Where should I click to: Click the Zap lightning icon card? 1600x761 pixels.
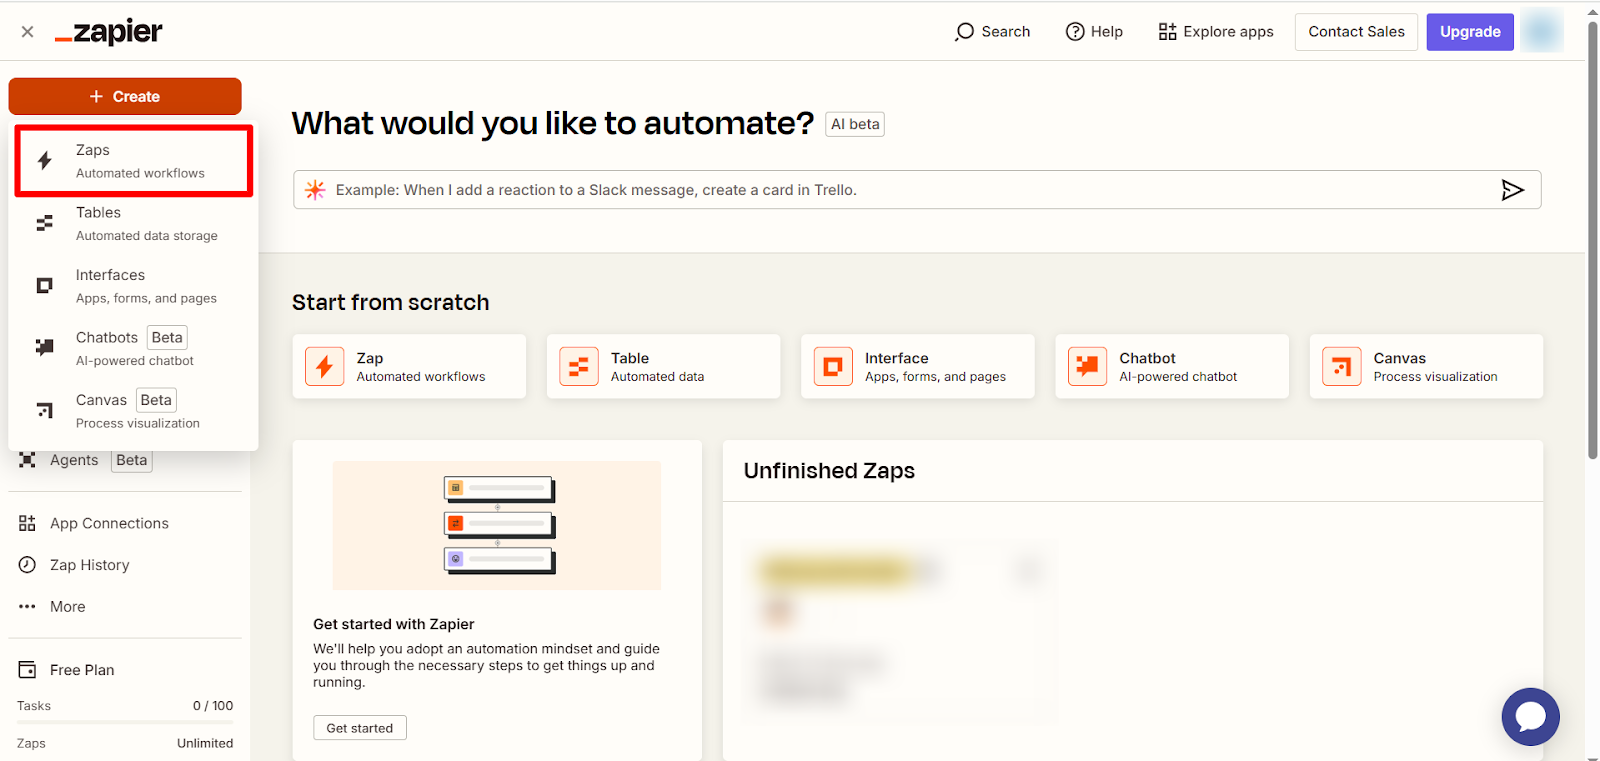click(x=324, y=367)
